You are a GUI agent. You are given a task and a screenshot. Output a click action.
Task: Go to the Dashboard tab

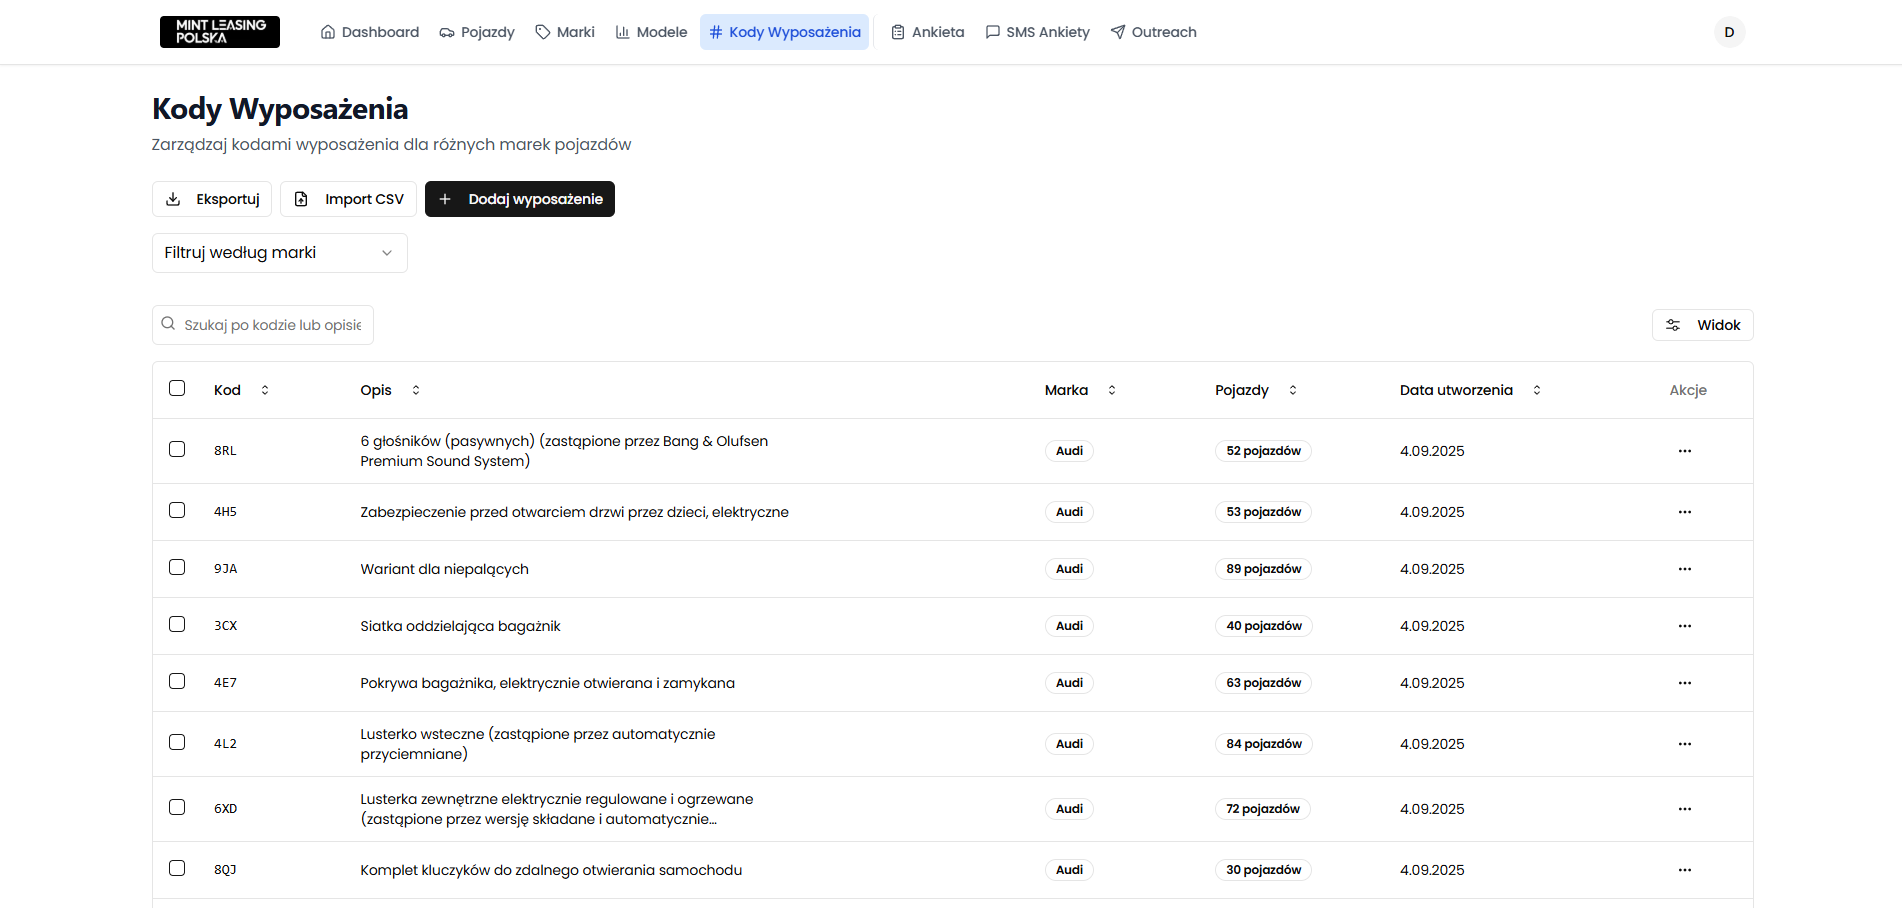tap(370, 32)
